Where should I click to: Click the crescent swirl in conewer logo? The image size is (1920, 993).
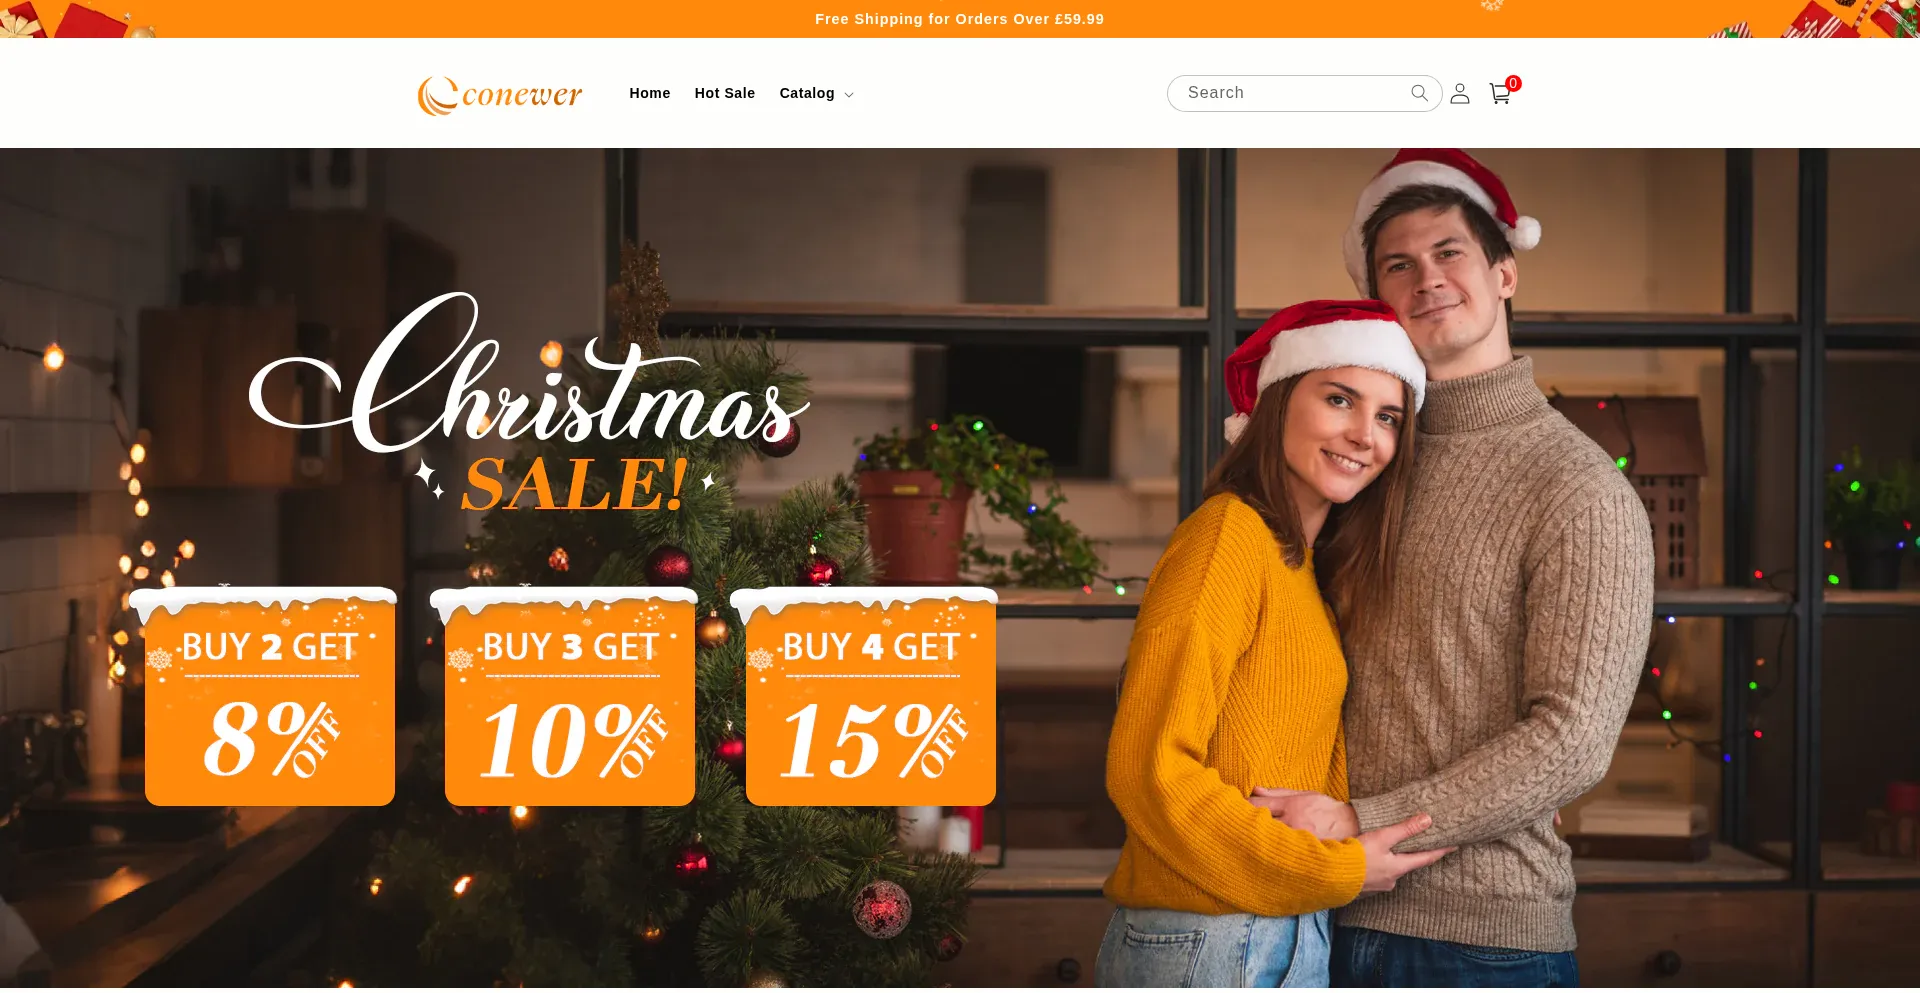(437, 96)
